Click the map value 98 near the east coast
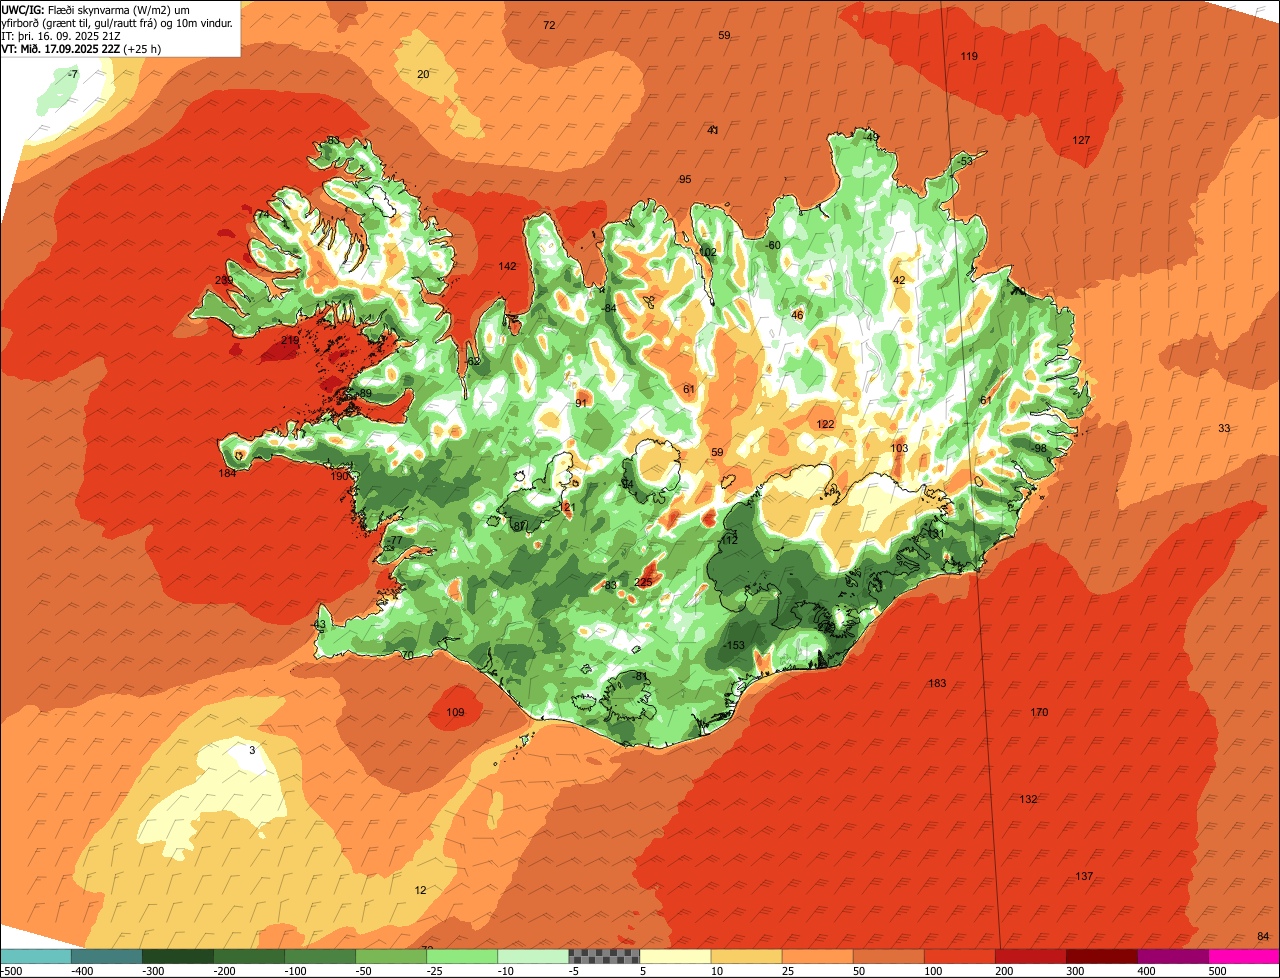The height and width of the screenshot is (978, 1280). pyautogui.click(x=1040, y=448)
